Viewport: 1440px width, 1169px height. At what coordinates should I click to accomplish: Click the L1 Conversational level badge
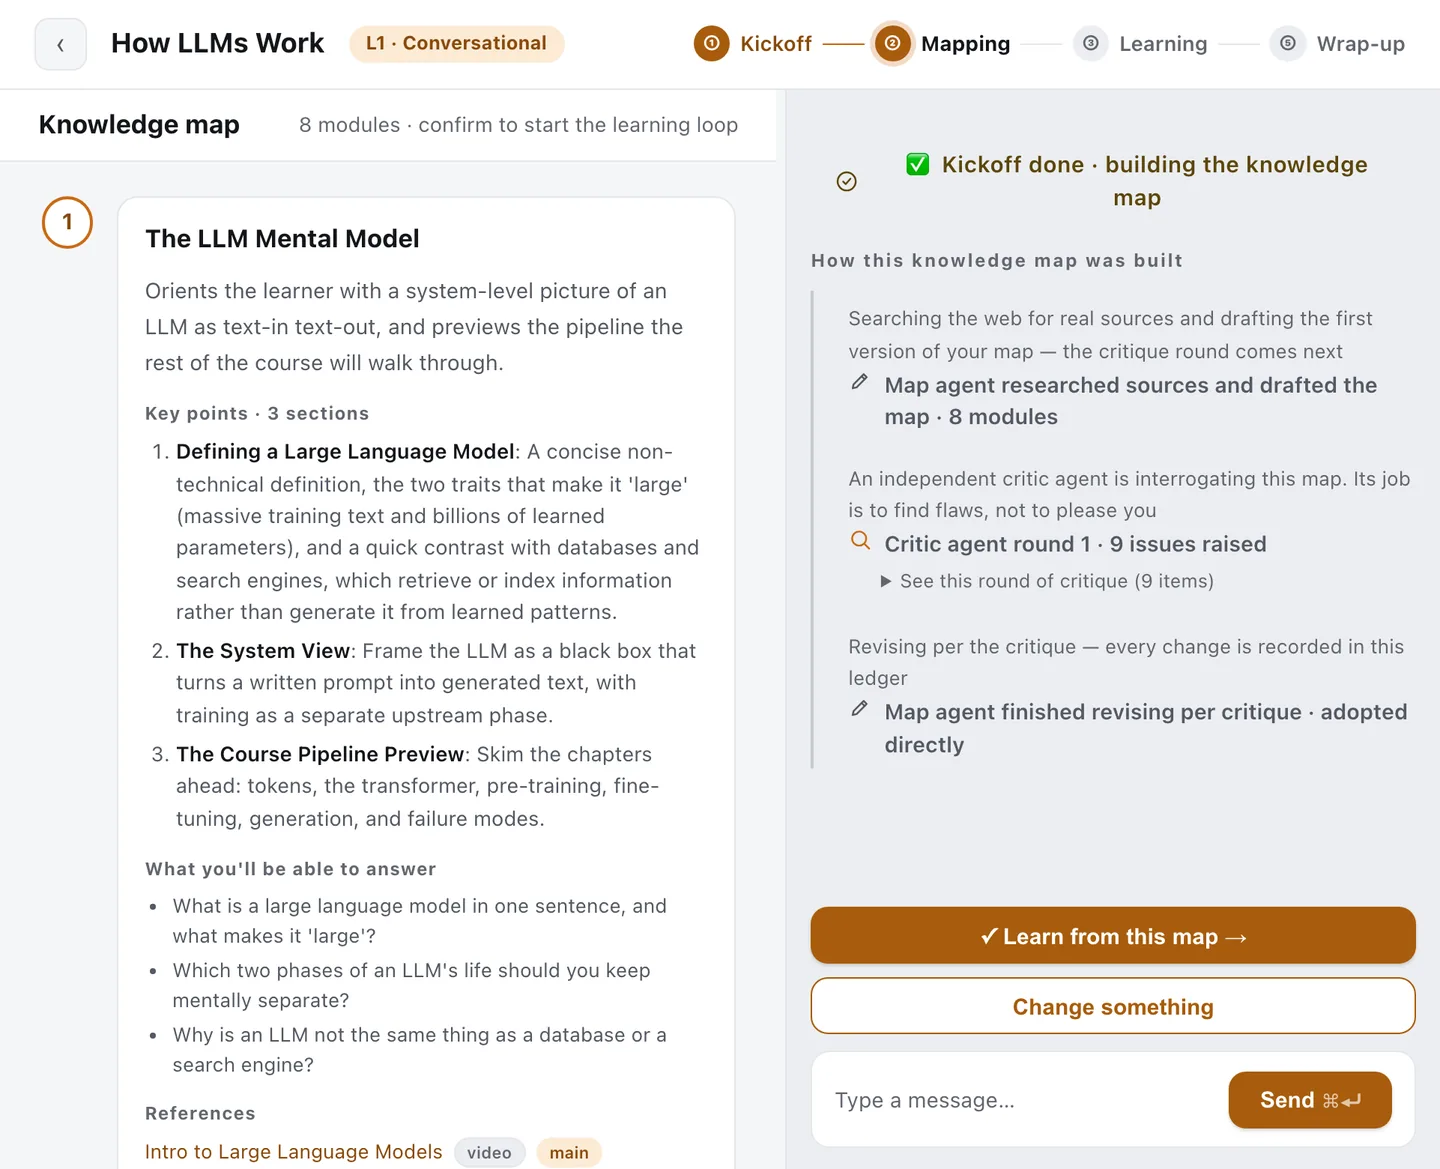(x=457, y=43)
